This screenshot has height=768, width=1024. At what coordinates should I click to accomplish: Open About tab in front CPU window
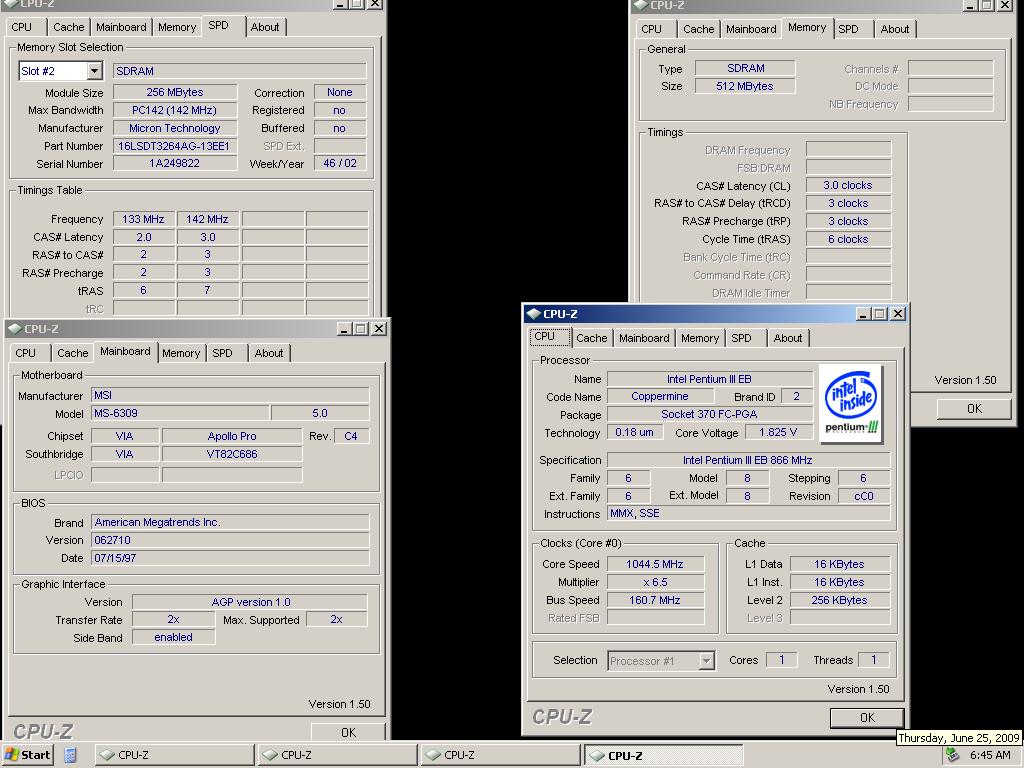788,338
